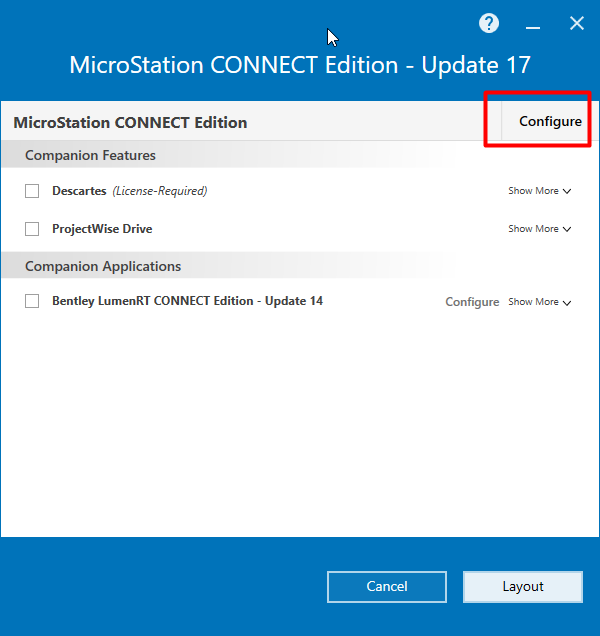600x636 pixels.
Task: Click the Layout button
Action: tap(523, 587)
